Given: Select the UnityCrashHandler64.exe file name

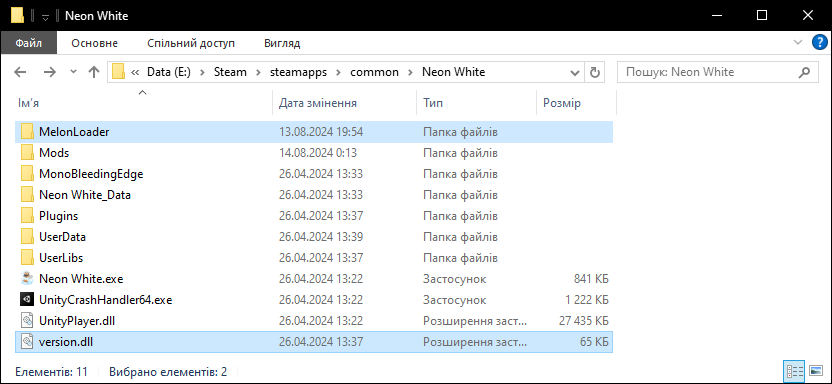Looking at the screenshot, I should tap(106, 300).
